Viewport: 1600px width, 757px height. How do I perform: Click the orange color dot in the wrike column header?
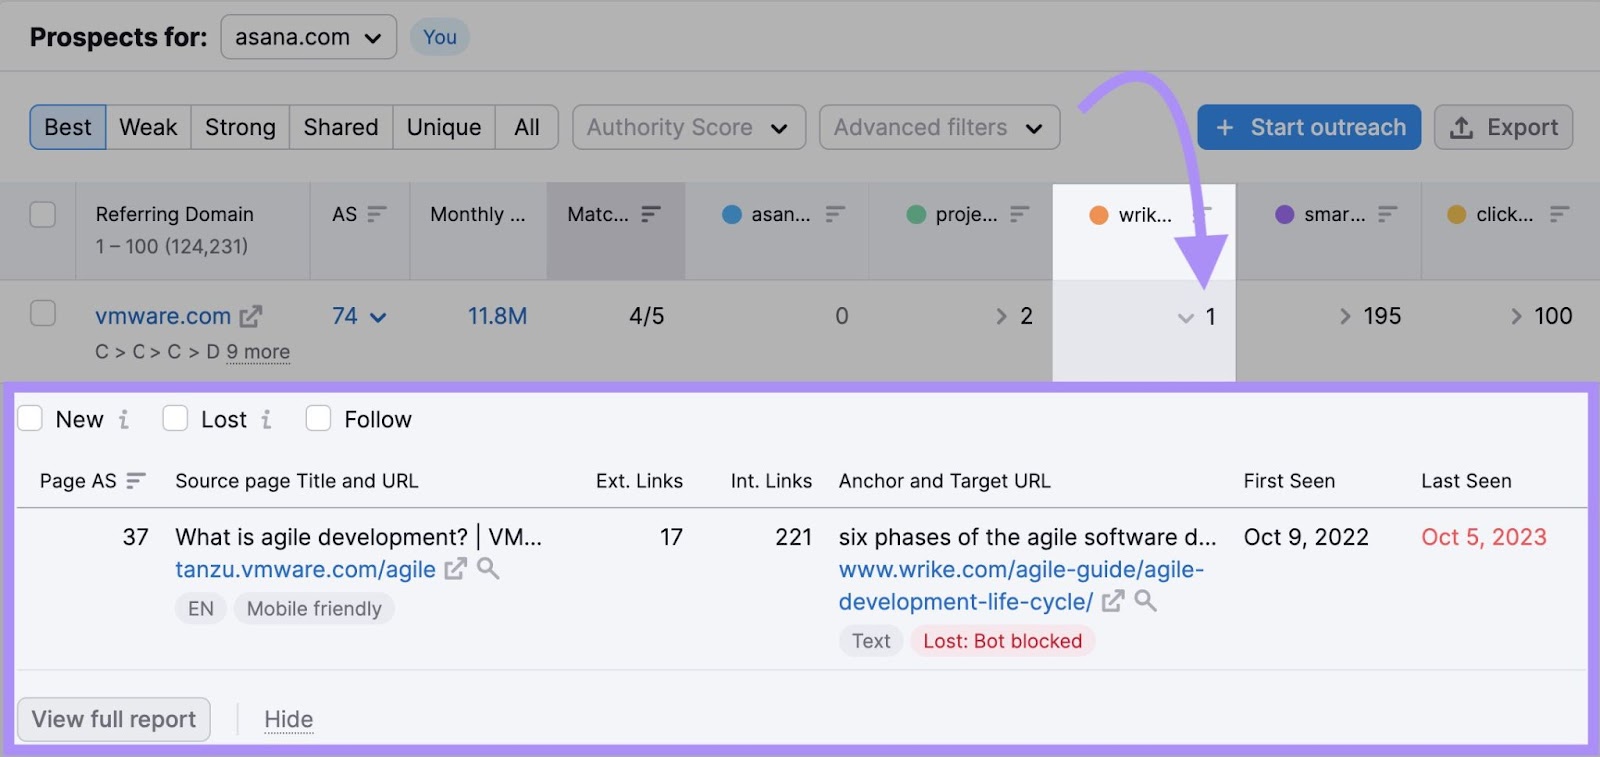[1100, 214]
